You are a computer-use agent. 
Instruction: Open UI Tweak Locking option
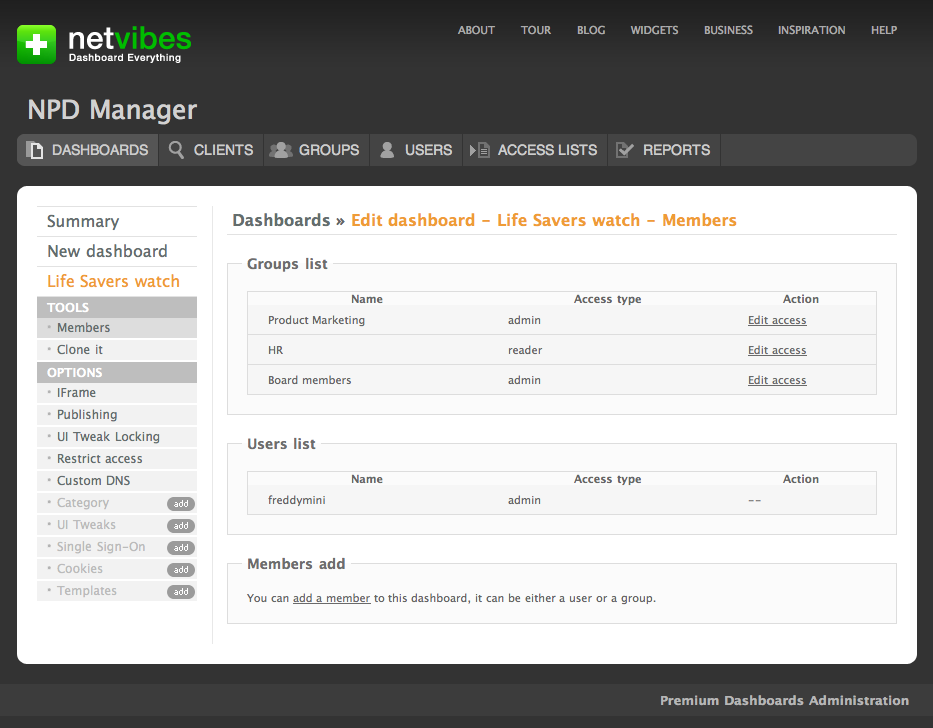[x=117, y=436]
